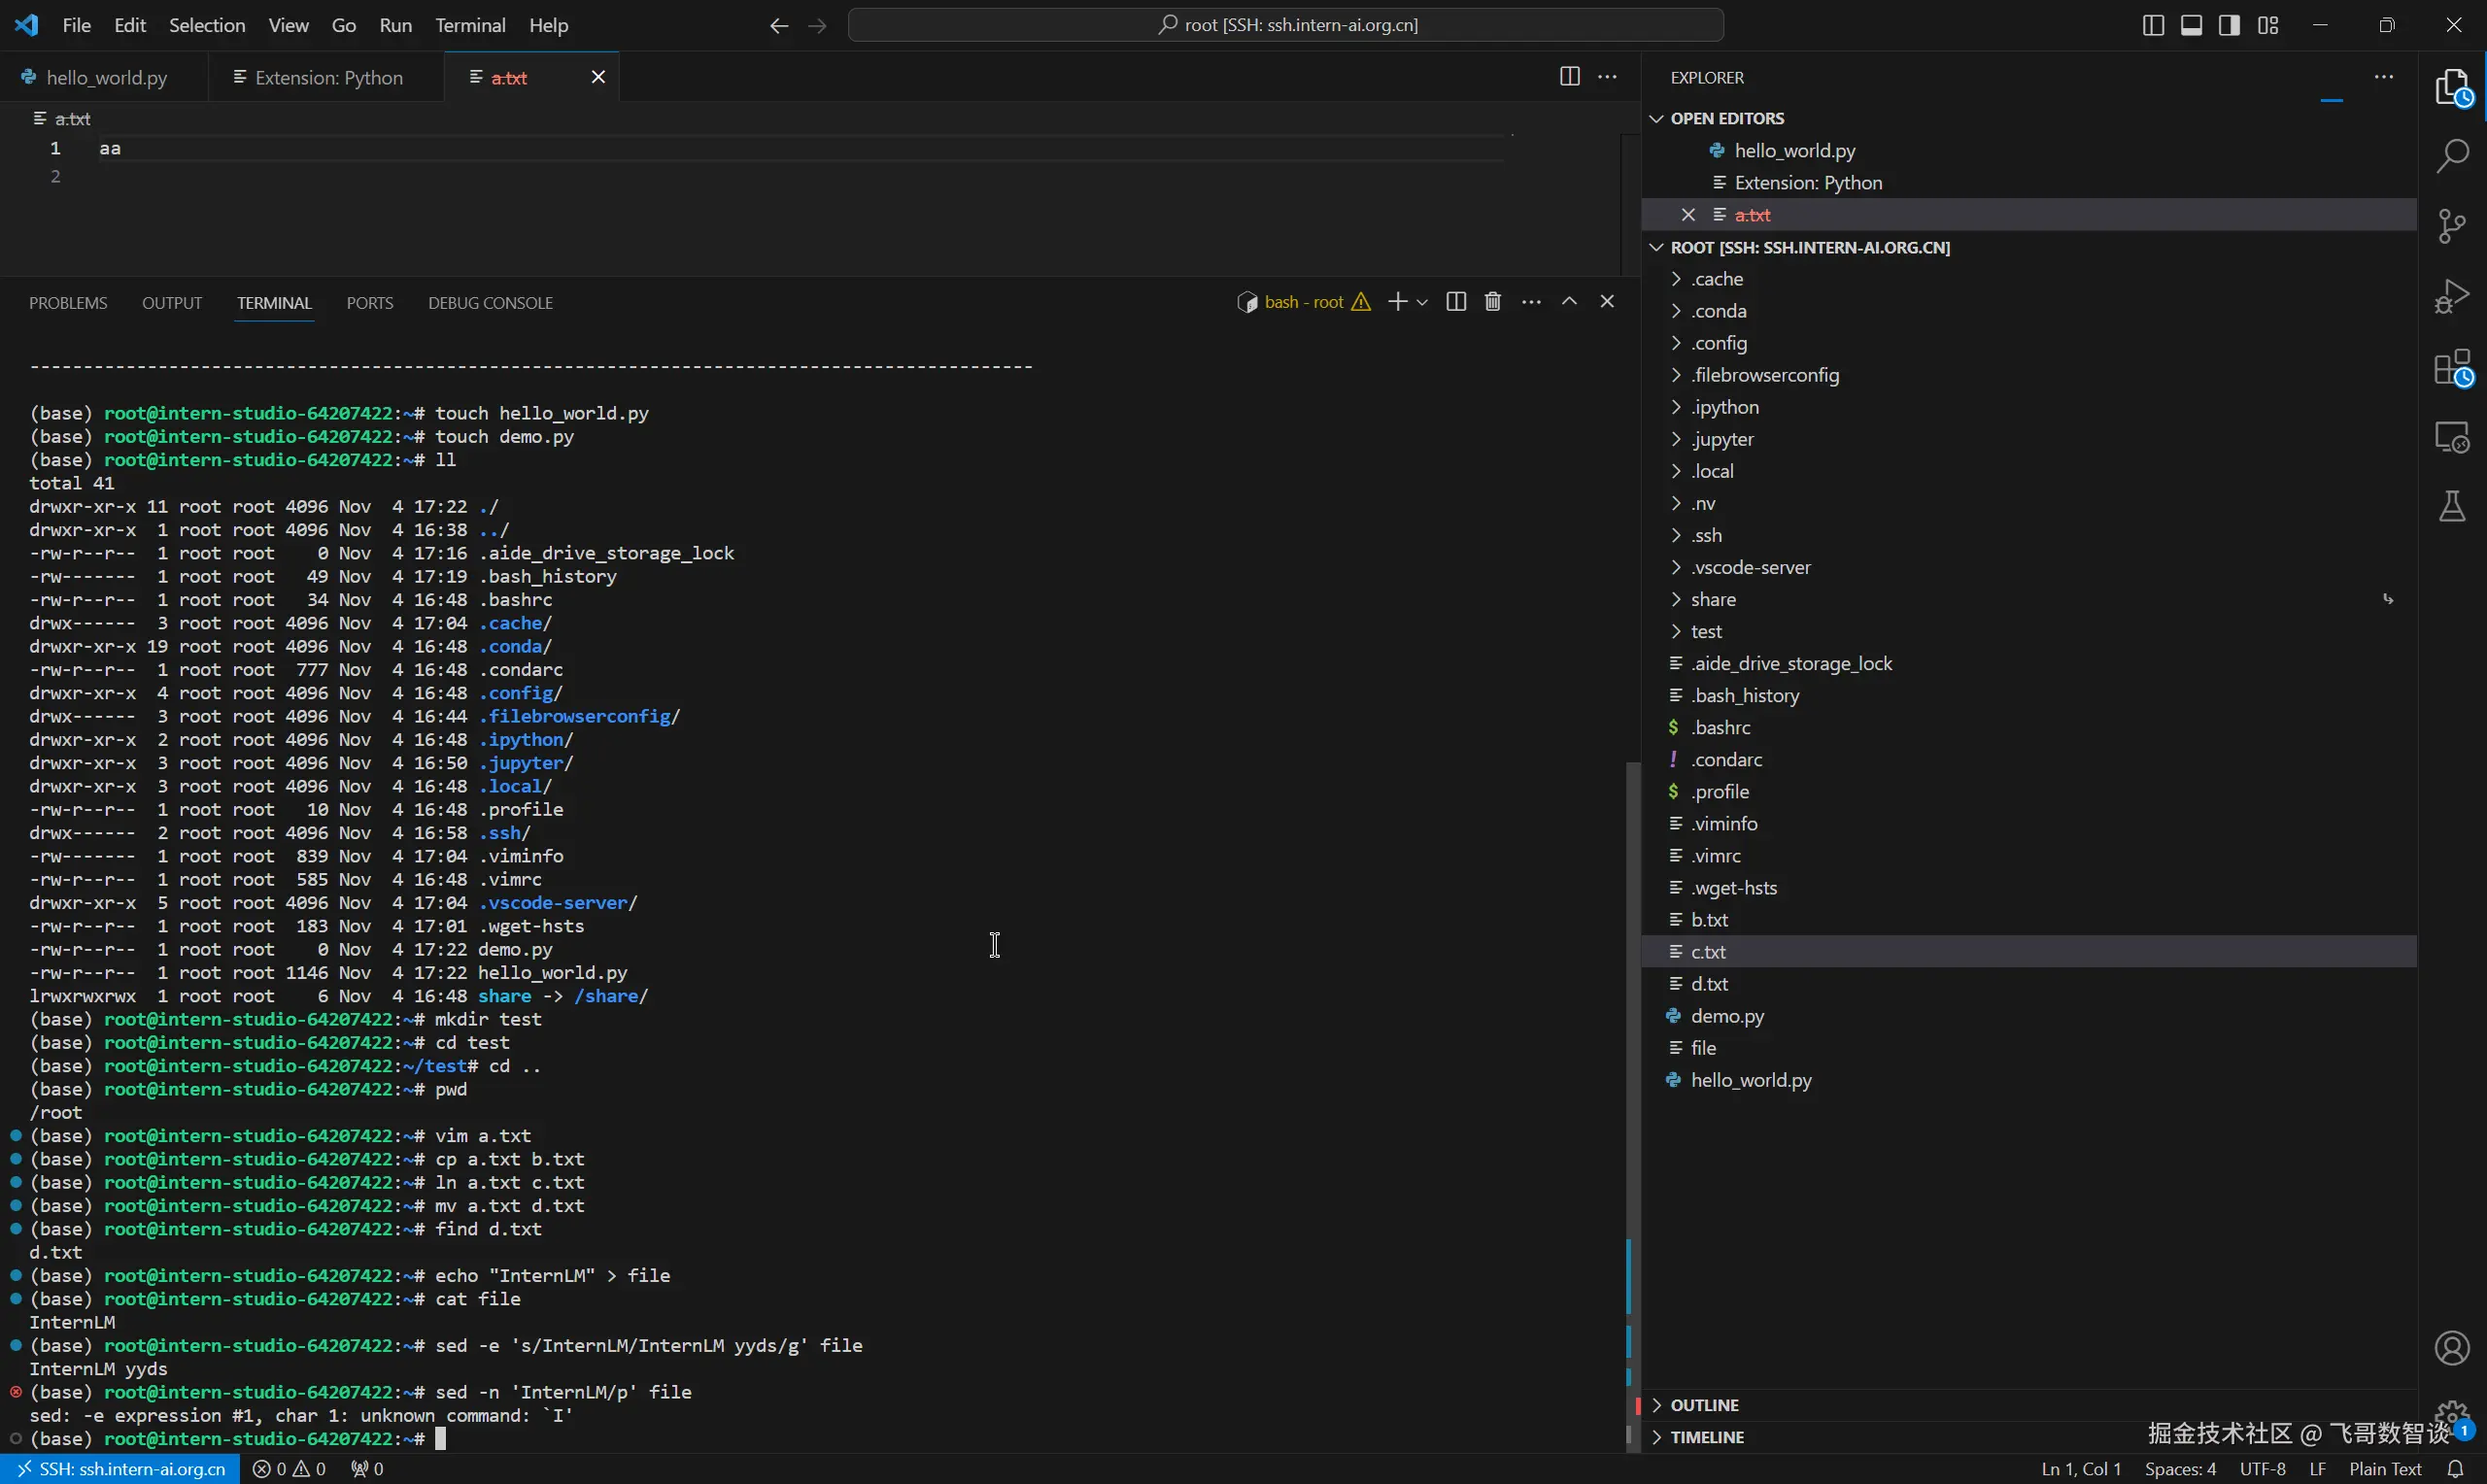This screenshot has height=1484, width=2487.
Task: Split the terminal panel
Action: (x=1455, y=302)
